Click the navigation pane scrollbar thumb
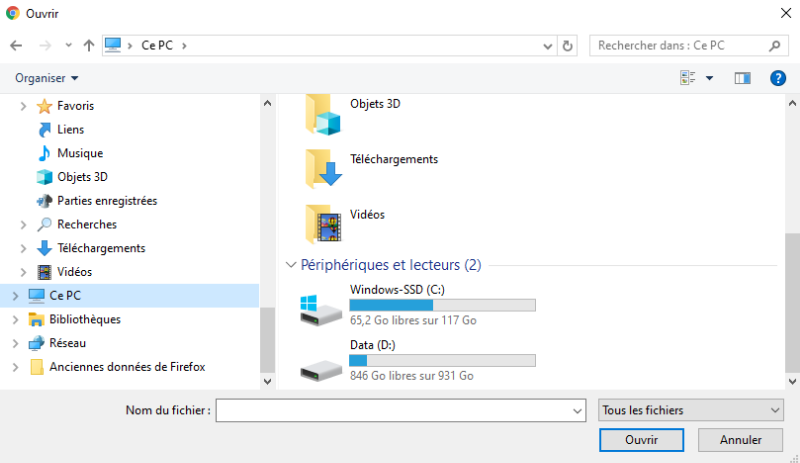The height and width of the screenshot is (463, 800). point(267,340)
